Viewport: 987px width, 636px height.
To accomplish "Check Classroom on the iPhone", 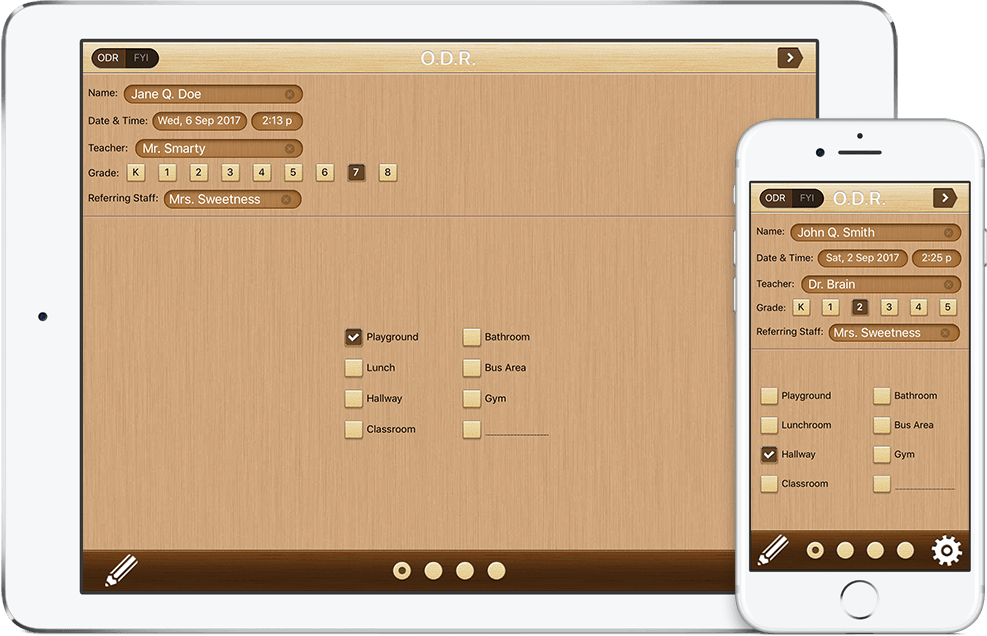I will coord(769,484).
